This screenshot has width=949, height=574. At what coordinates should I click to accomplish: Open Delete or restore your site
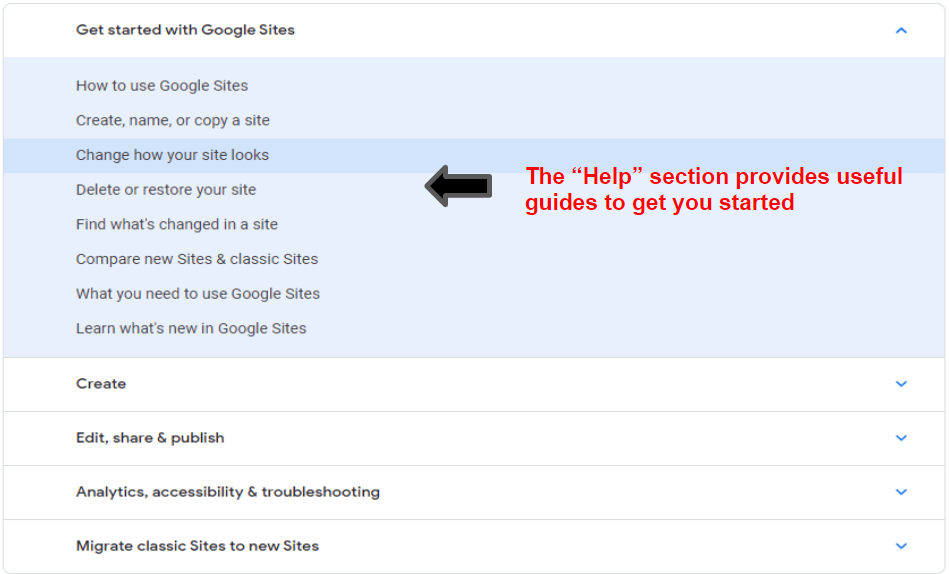point(166,190)
